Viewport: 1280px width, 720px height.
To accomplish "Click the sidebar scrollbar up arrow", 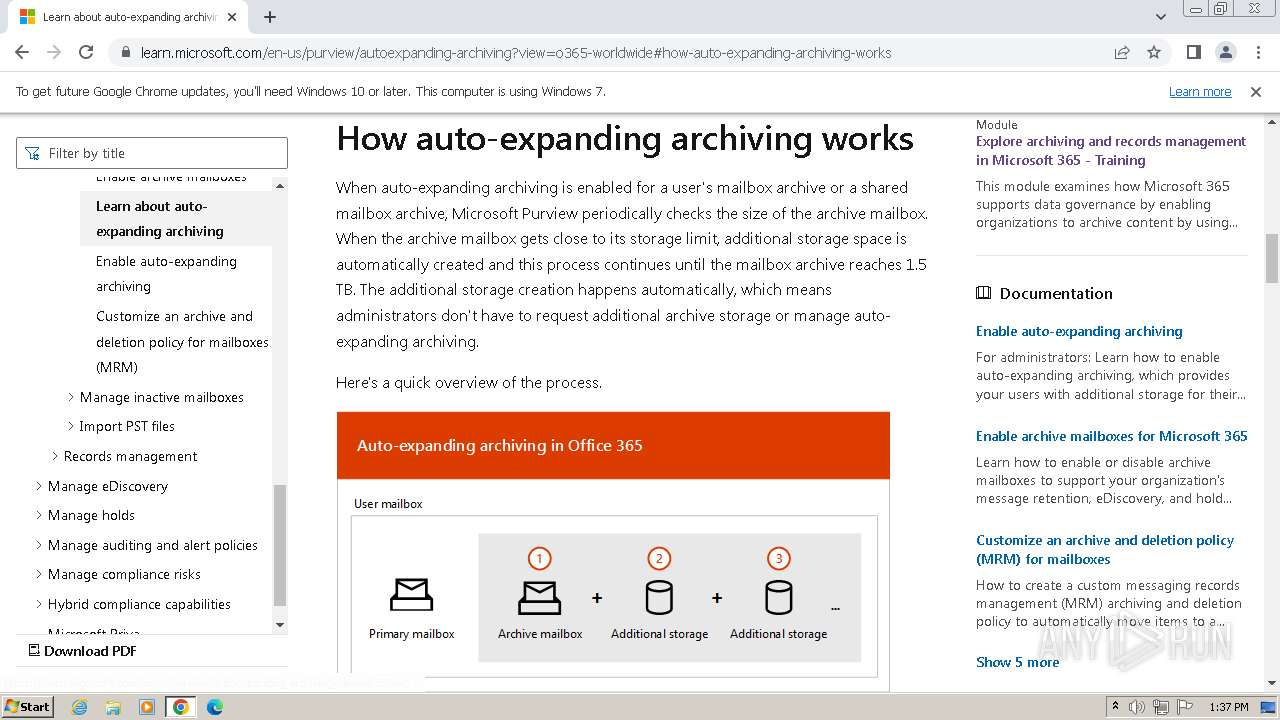I will [x=280, y=186].
